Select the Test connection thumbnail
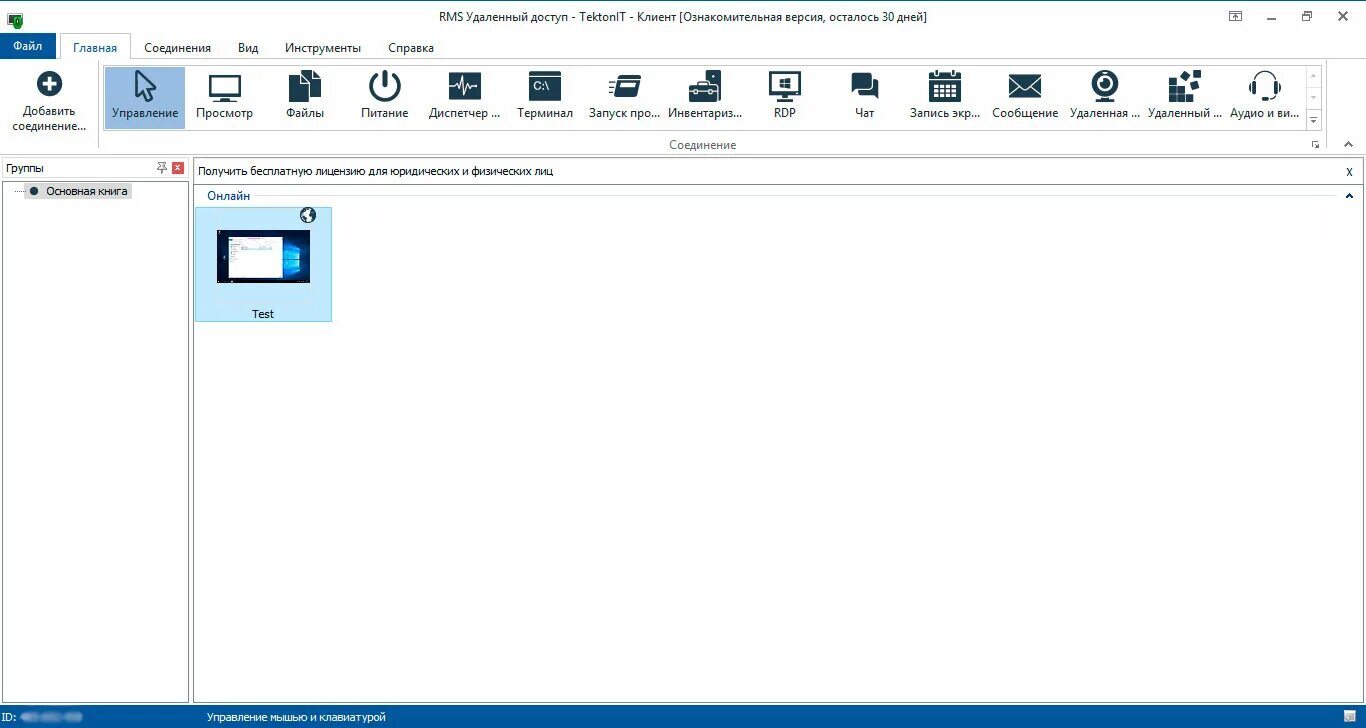This screenshot has width=1366, height=728. point(263,264)
